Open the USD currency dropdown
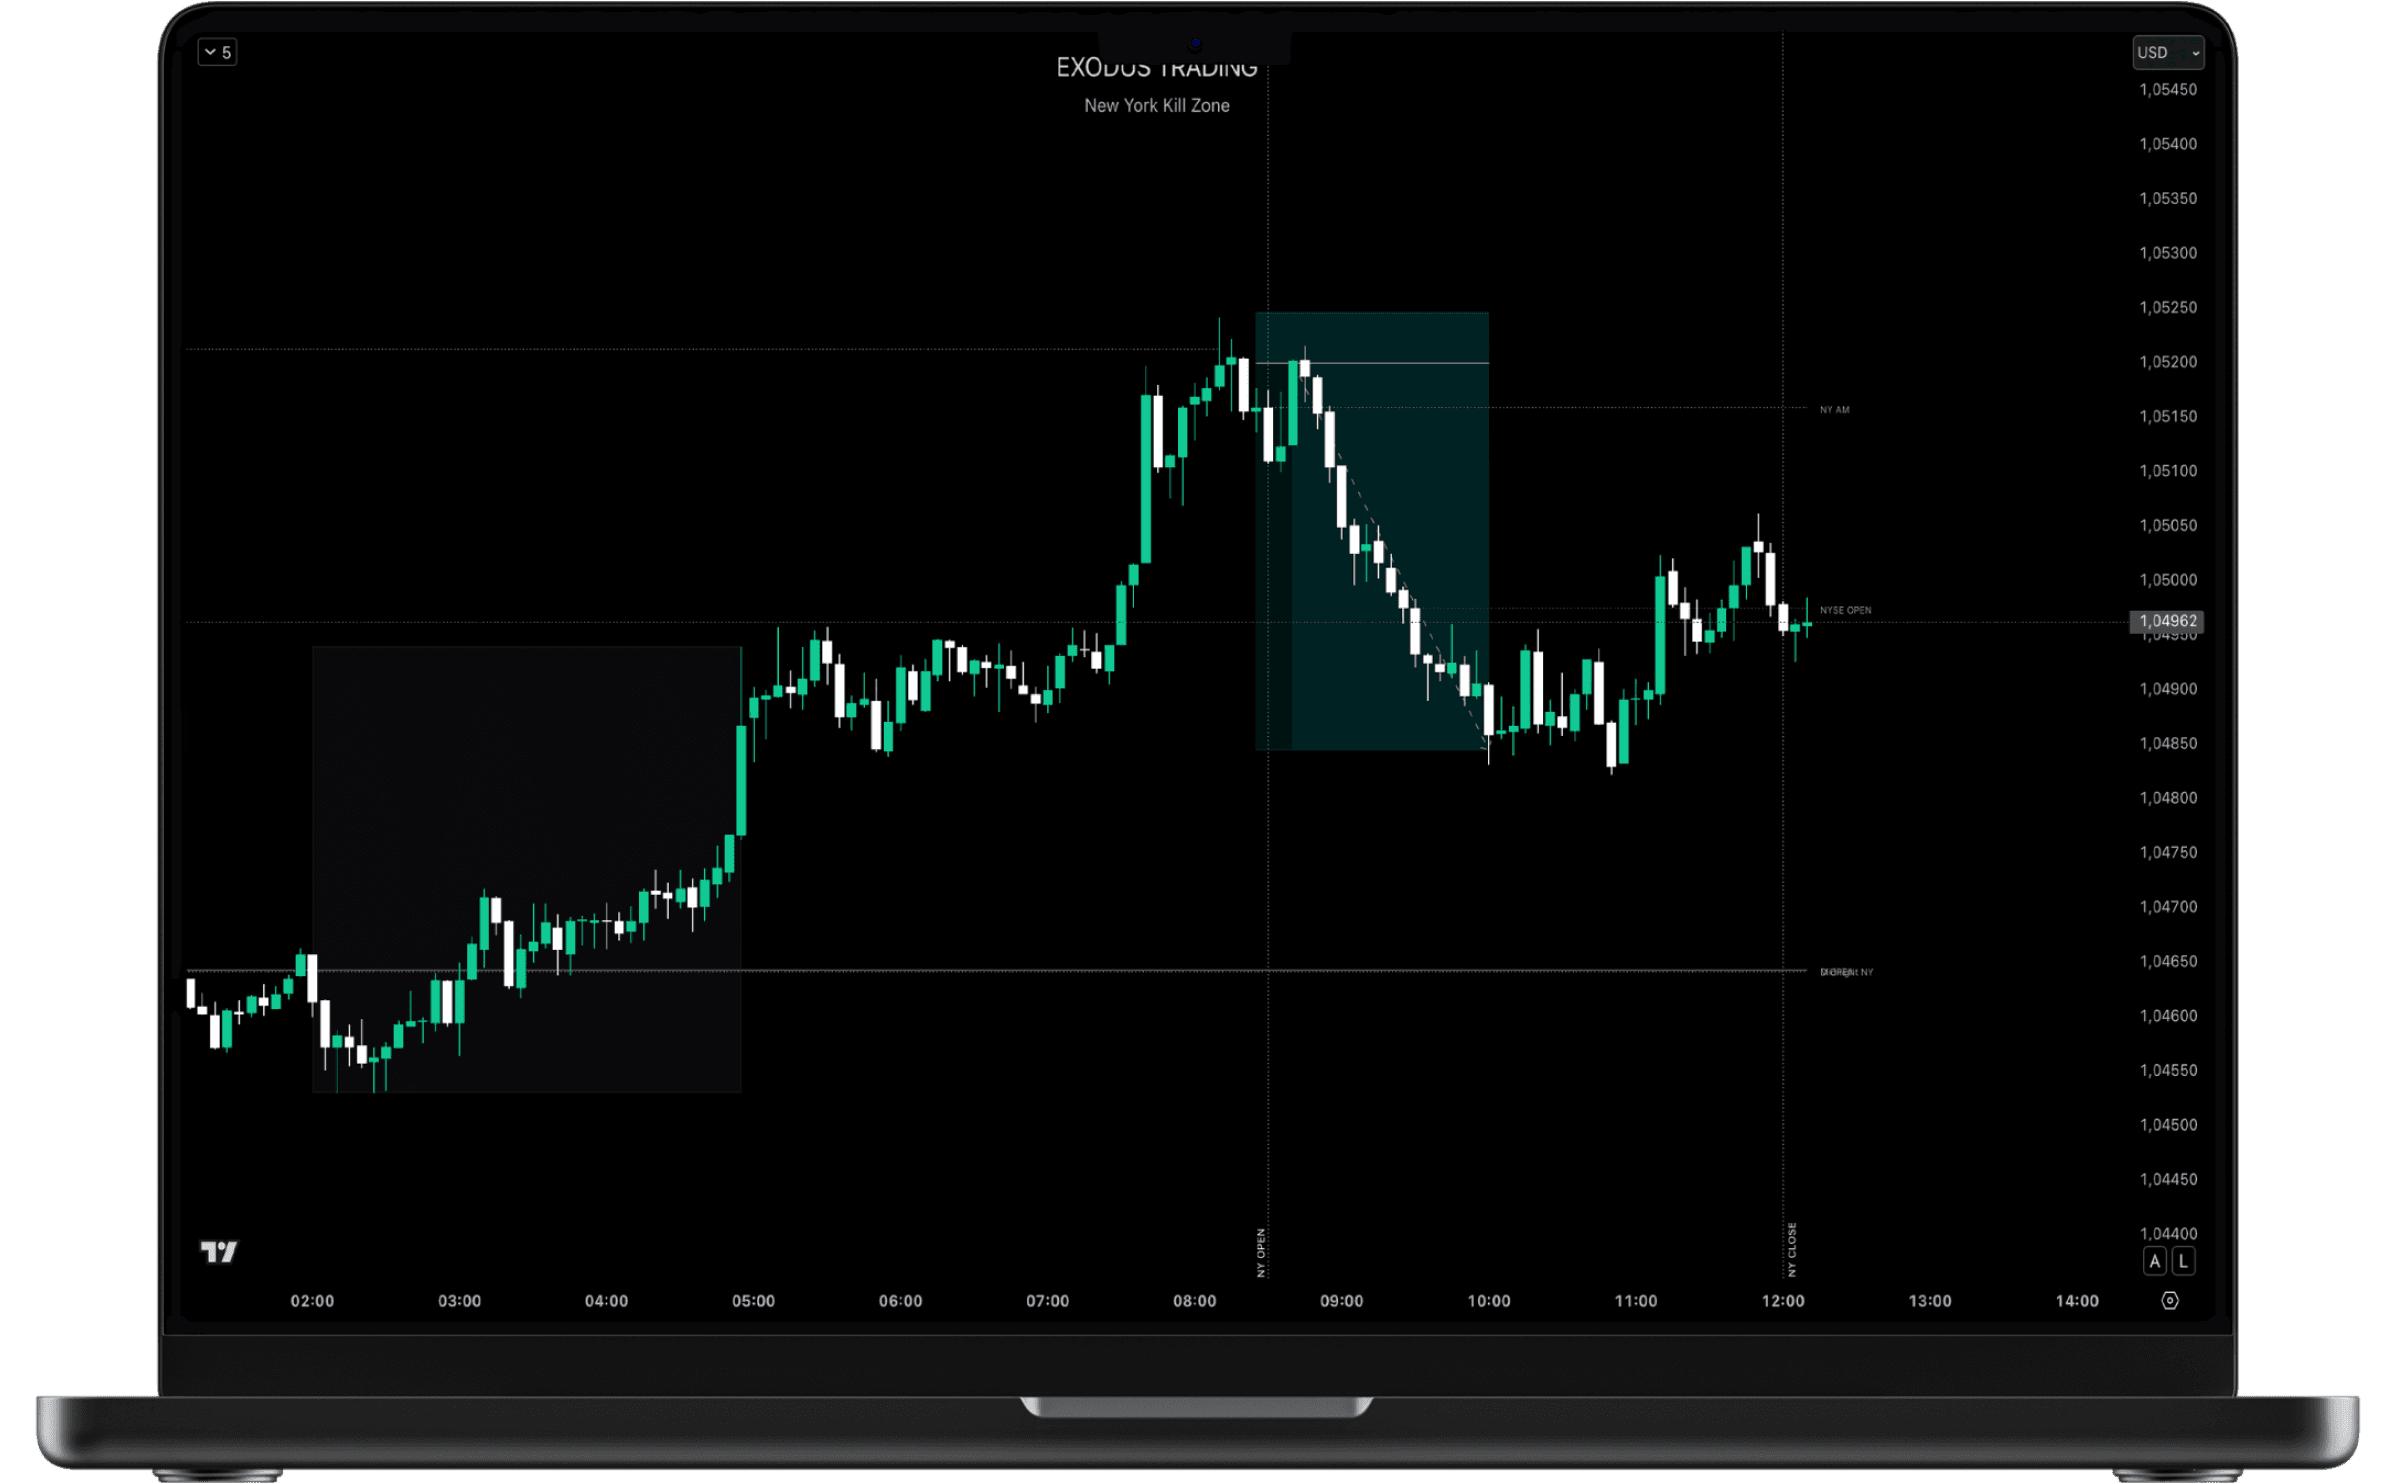The image size is (2396, 1484). click(x=2167, y=52)
